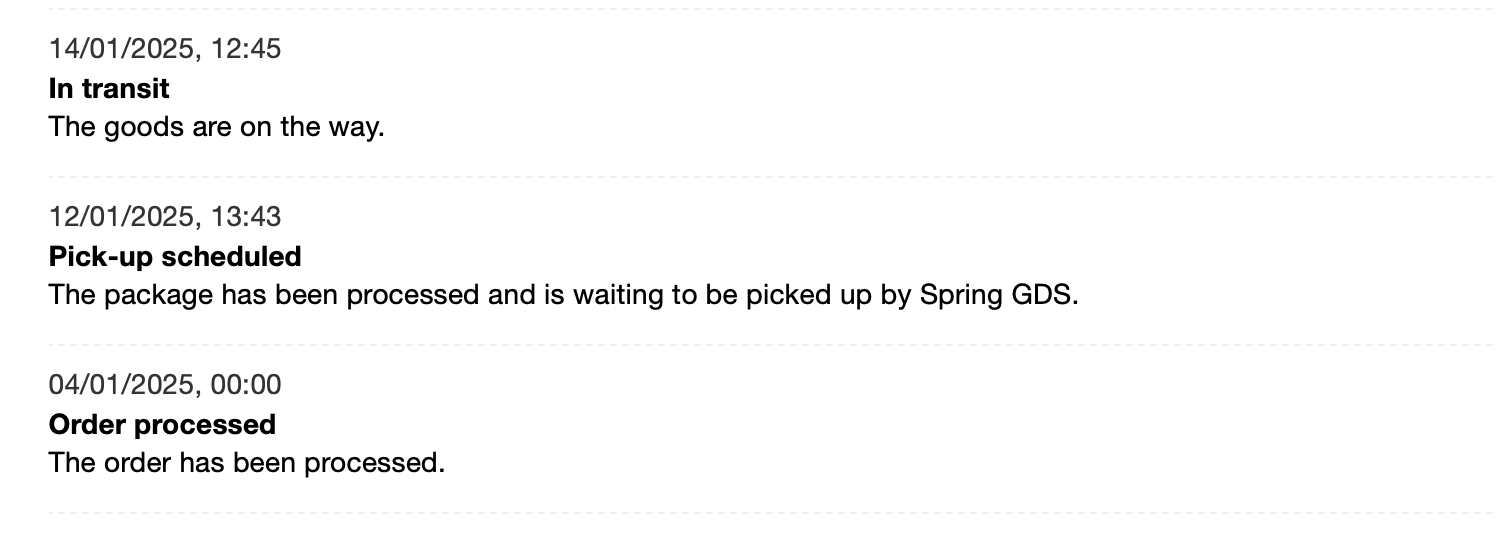The image size is (1498, 536).
Task: Select the "Order processed" status heading
Action: click(162, 425)
